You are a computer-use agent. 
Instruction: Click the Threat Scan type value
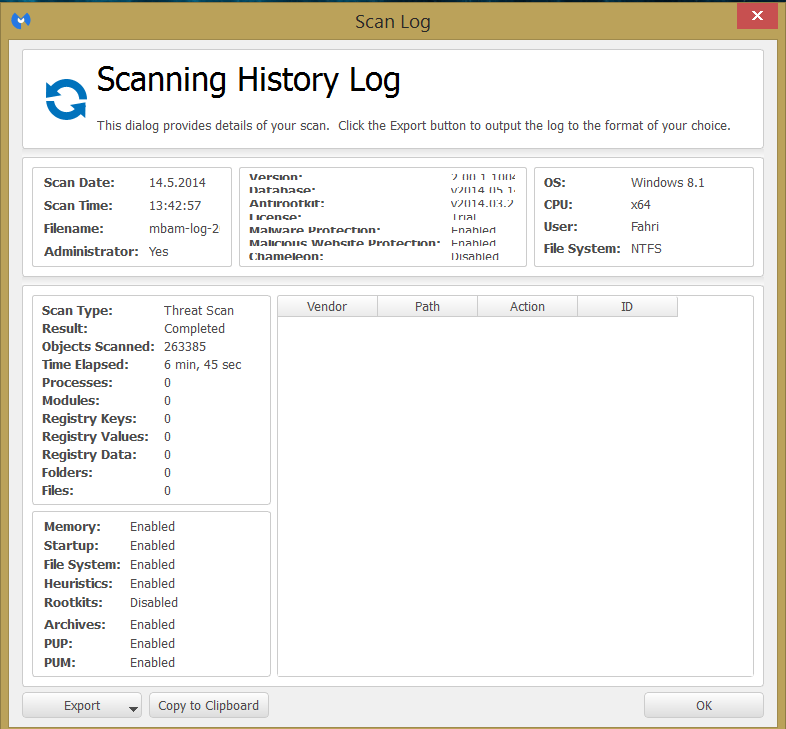pyautogui.click(x=199, y=310)
